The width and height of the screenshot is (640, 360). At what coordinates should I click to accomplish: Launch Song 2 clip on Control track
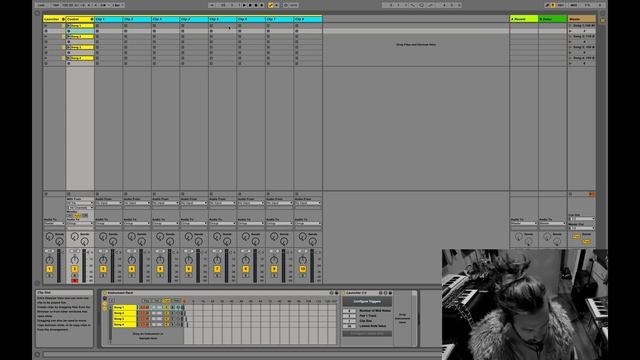pyautogui.click(x=69, y=36)
